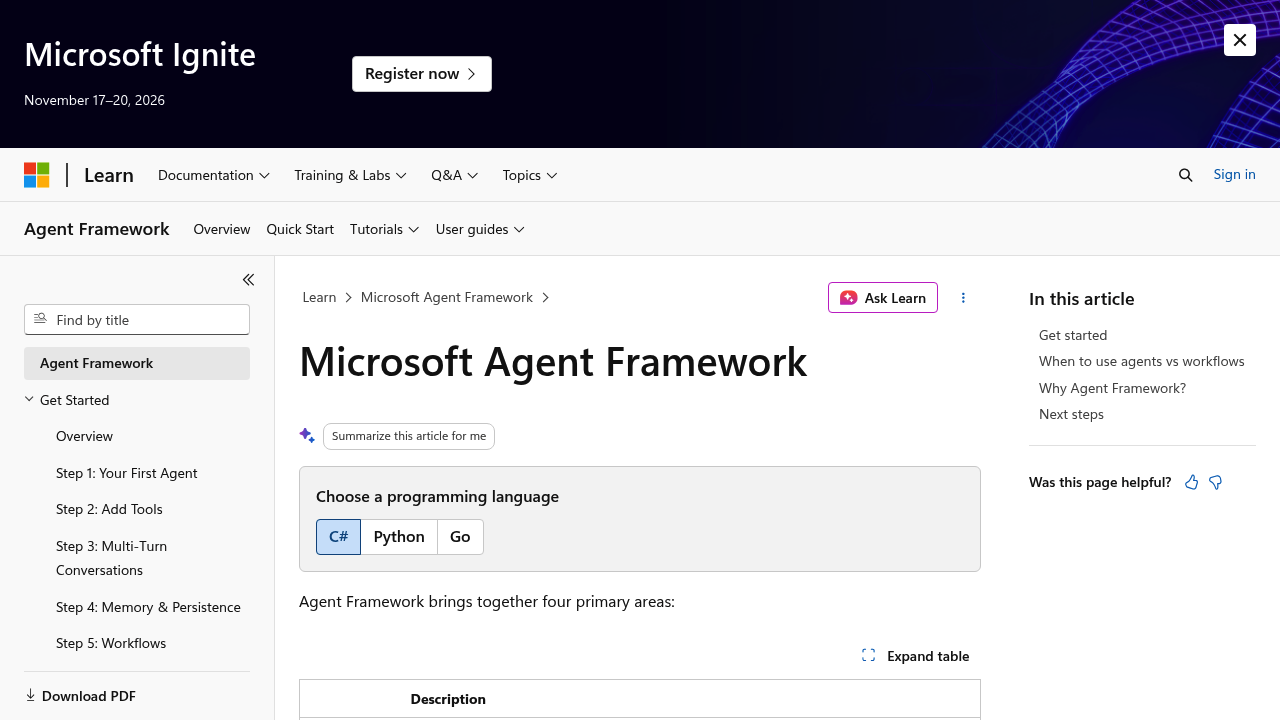Select Go programming language
1280x720 pixels.
coord(460,537)
